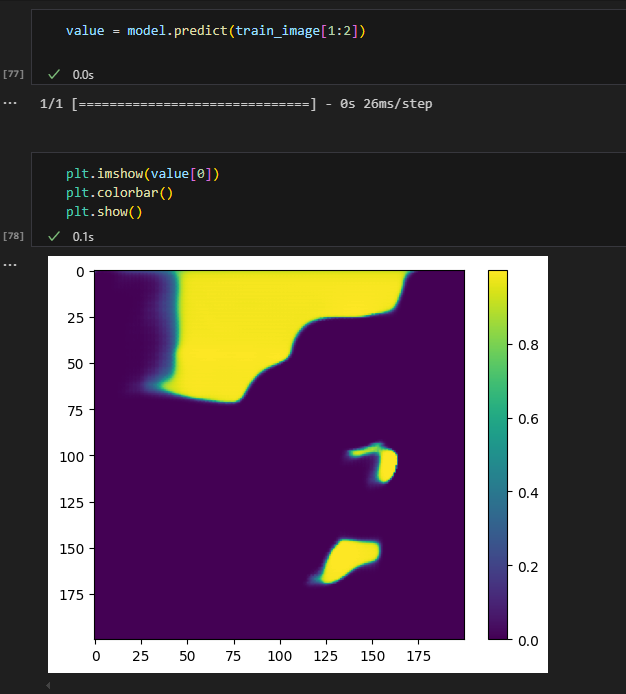The image size is (626, 694).
Task: Click the y-axis tick label 125
Action: (71, 503)
